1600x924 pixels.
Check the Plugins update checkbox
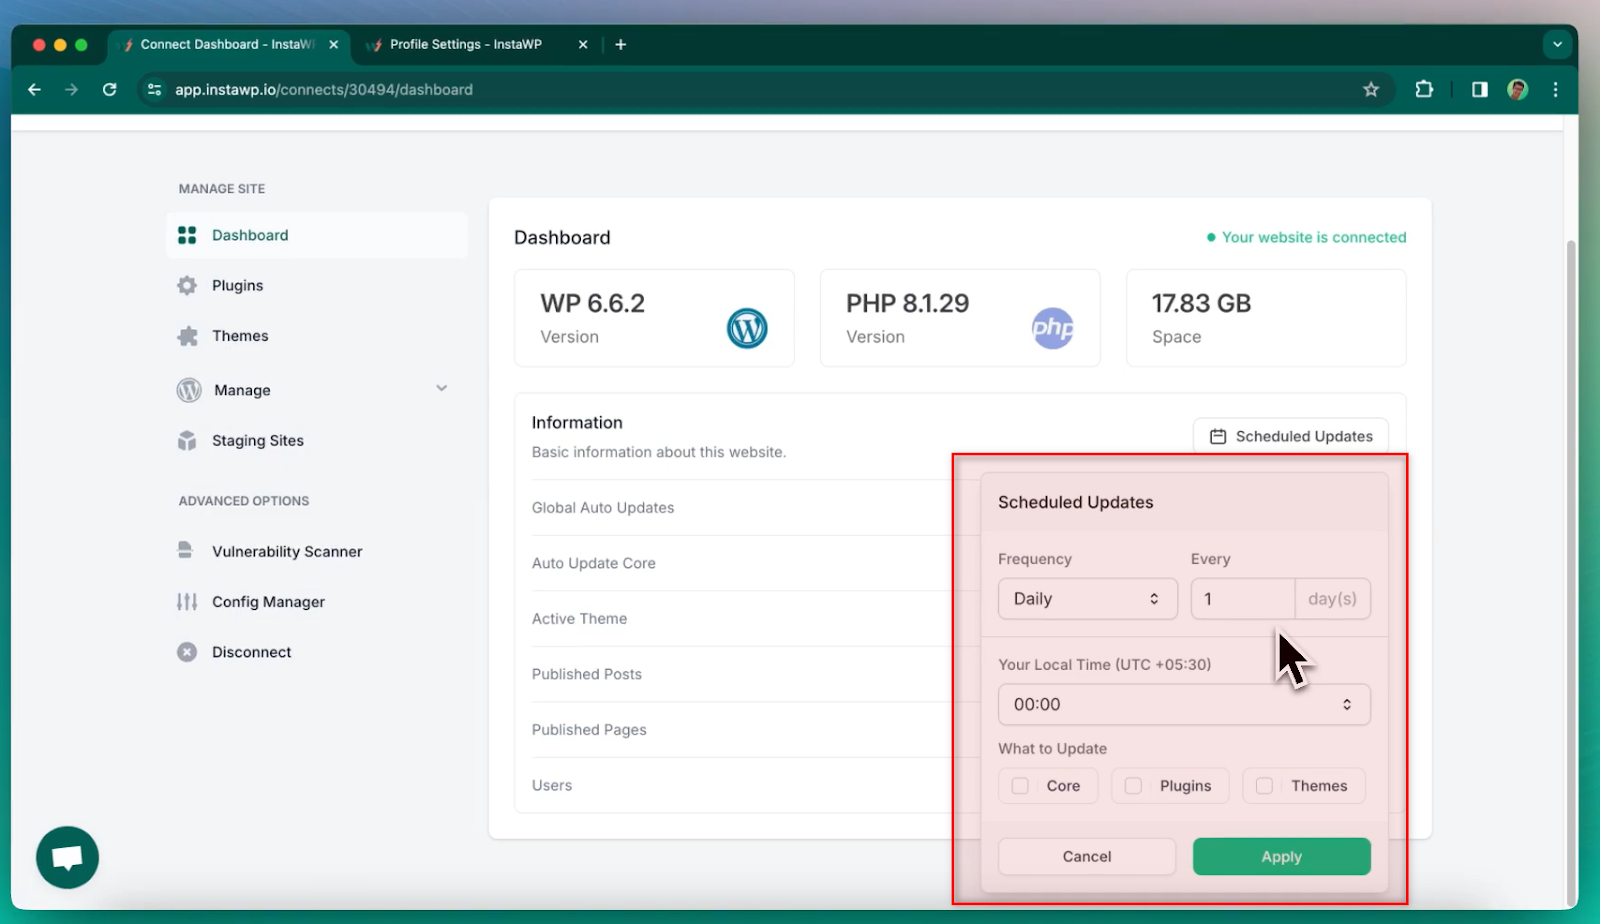click(1133, 786)
